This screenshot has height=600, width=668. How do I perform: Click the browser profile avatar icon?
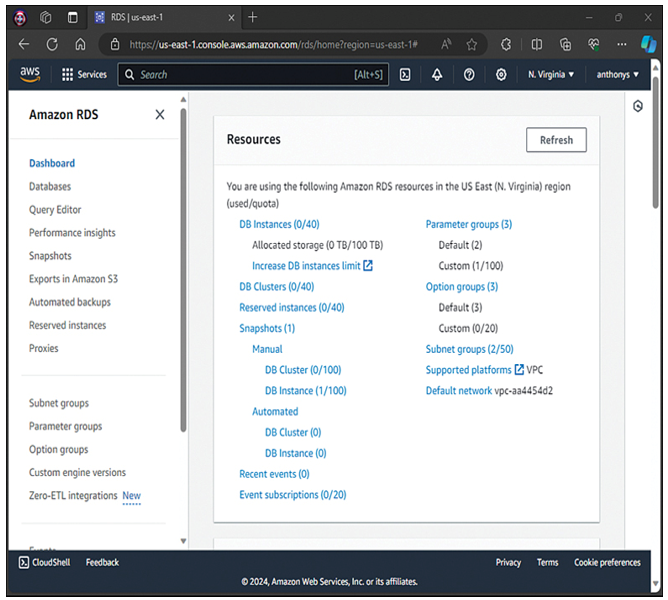point(20,17)
